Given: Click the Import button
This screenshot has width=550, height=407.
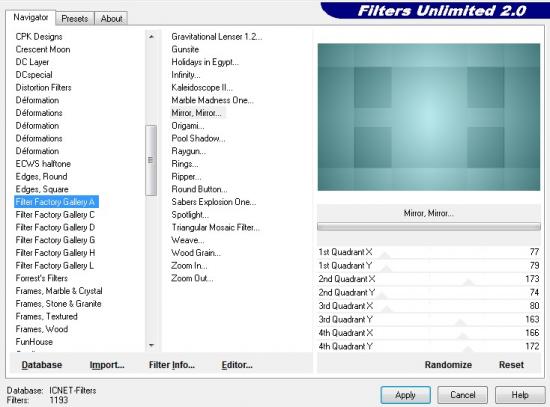Looking at the screenshot, I should 107,365.
